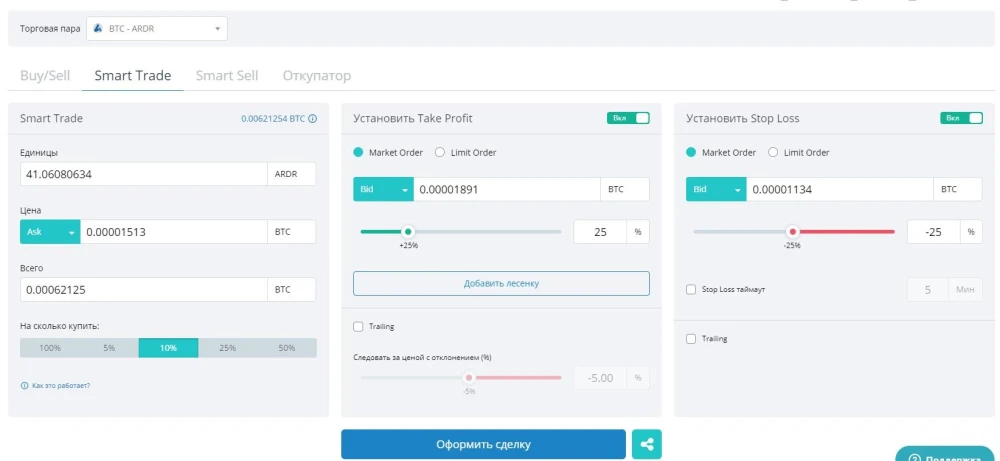Open the Торговая пара BTC - ARDR dropdown
1000x461 pixels.
point(157,29)
